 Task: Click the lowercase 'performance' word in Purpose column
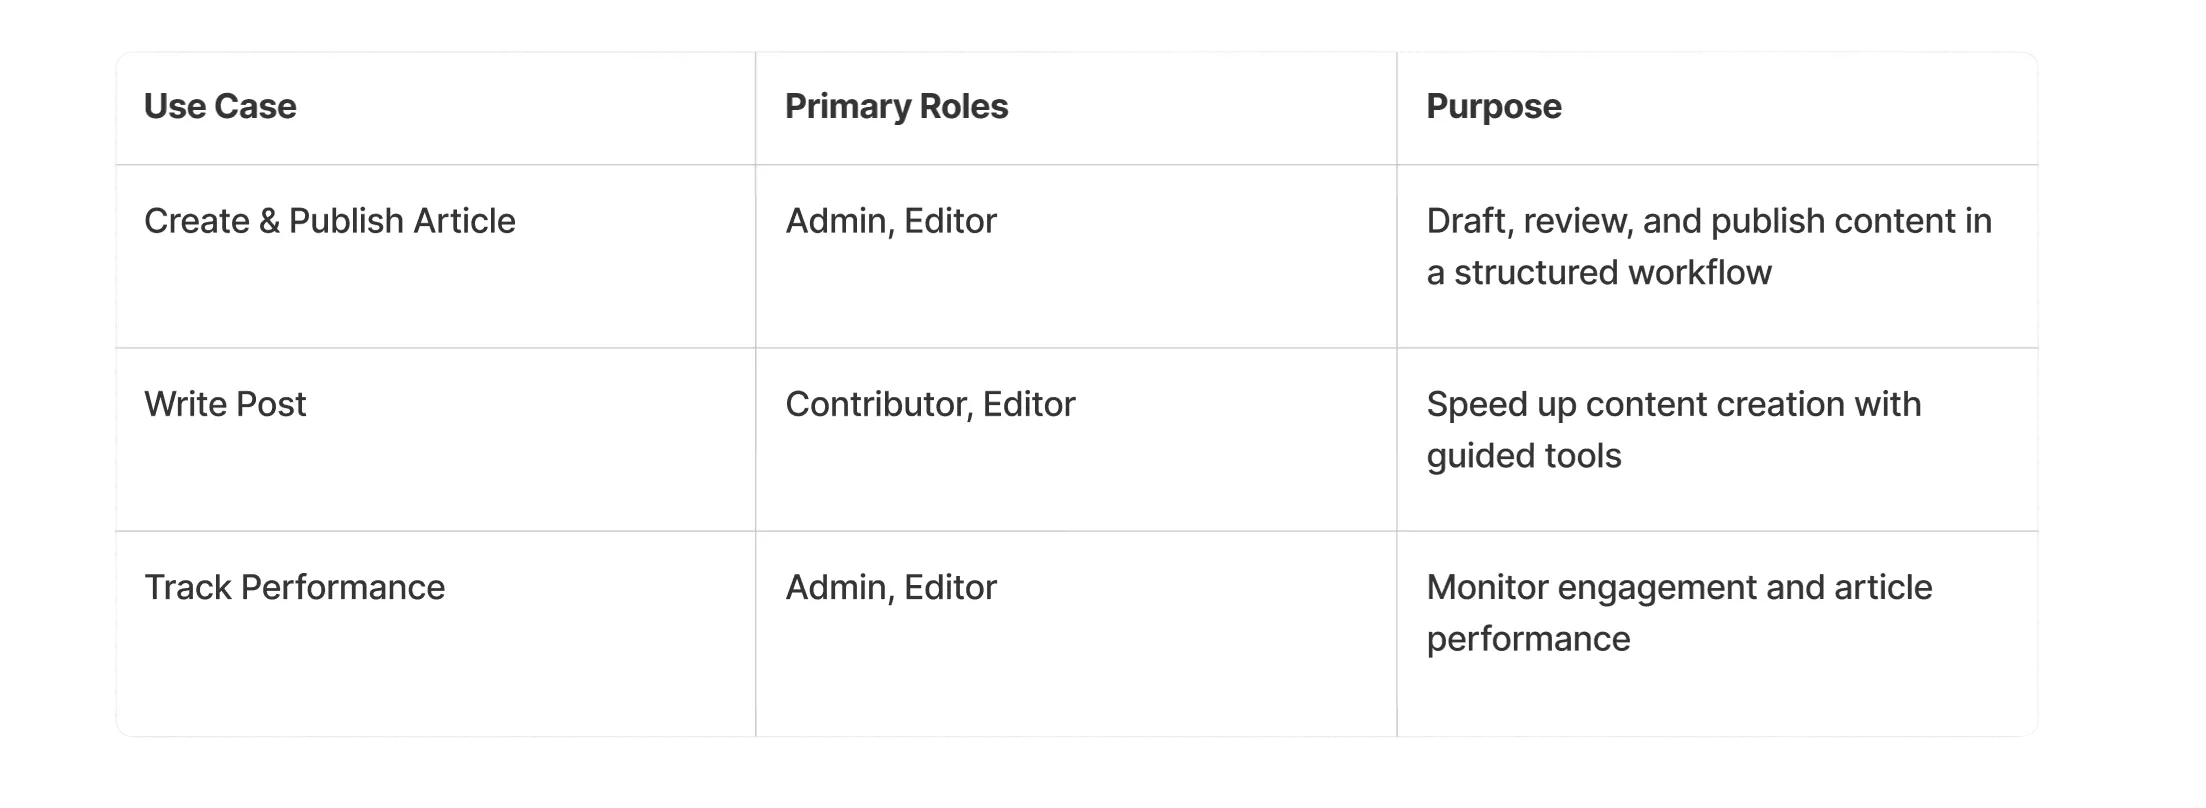1528,639
